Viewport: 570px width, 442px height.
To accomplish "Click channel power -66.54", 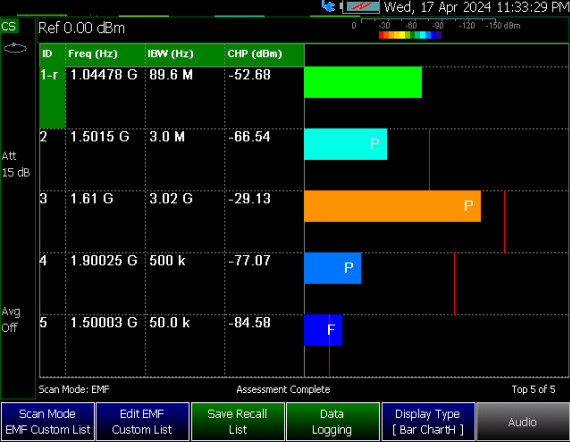I will pos(249,137).
